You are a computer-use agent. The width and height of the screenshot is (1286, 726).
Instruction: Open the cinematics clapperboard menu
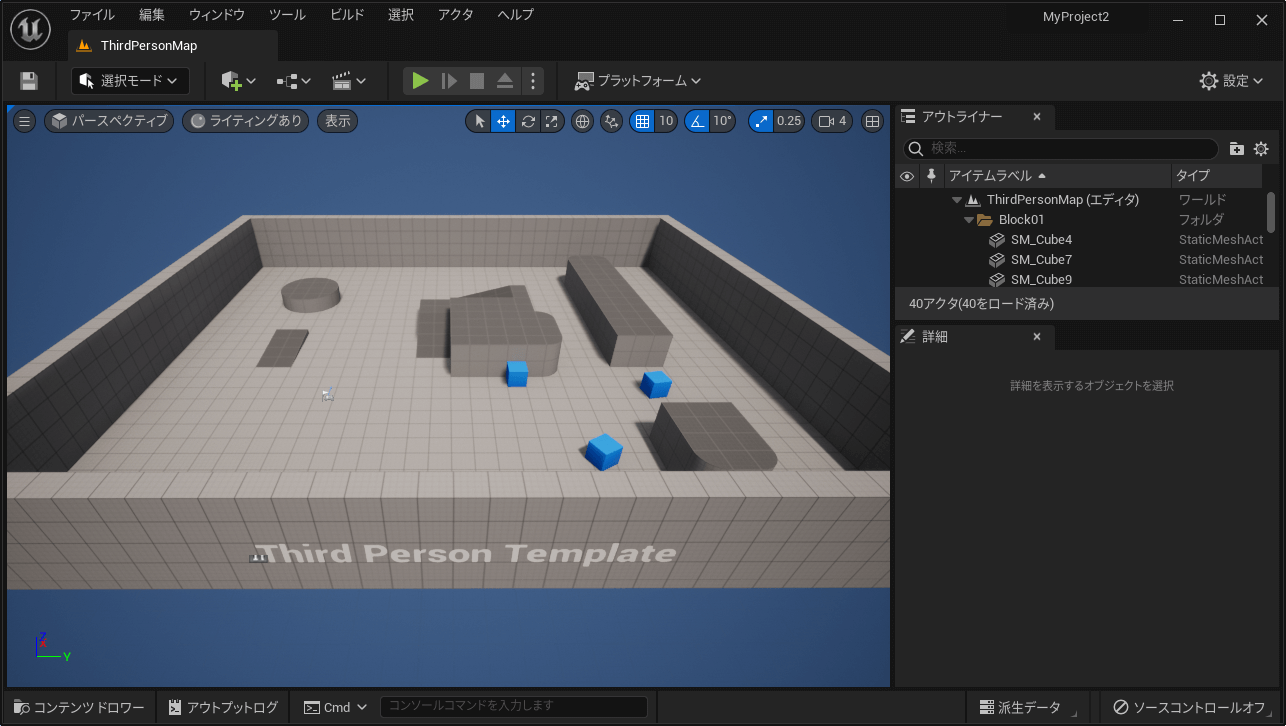click(x=349, y=81)
